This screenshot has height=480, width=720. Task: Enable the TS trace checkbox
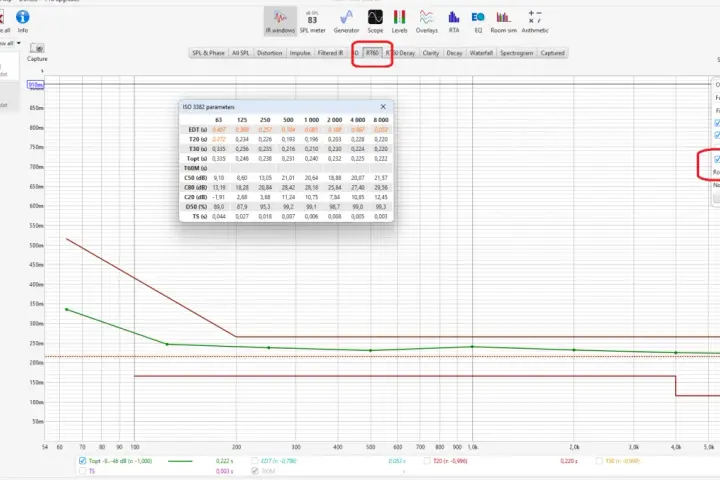[x=83, y=471]
